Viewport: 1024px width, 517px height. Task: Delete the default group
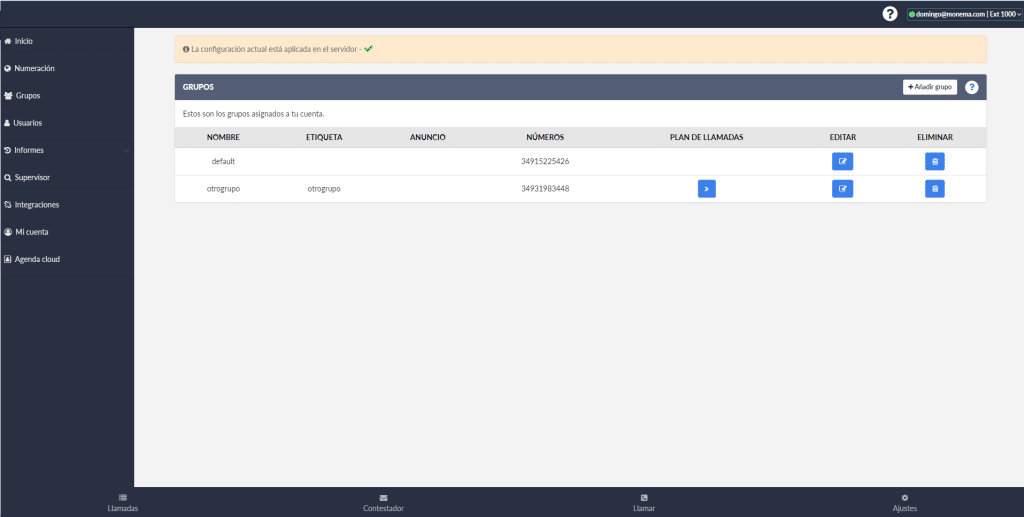pos(935,161)
